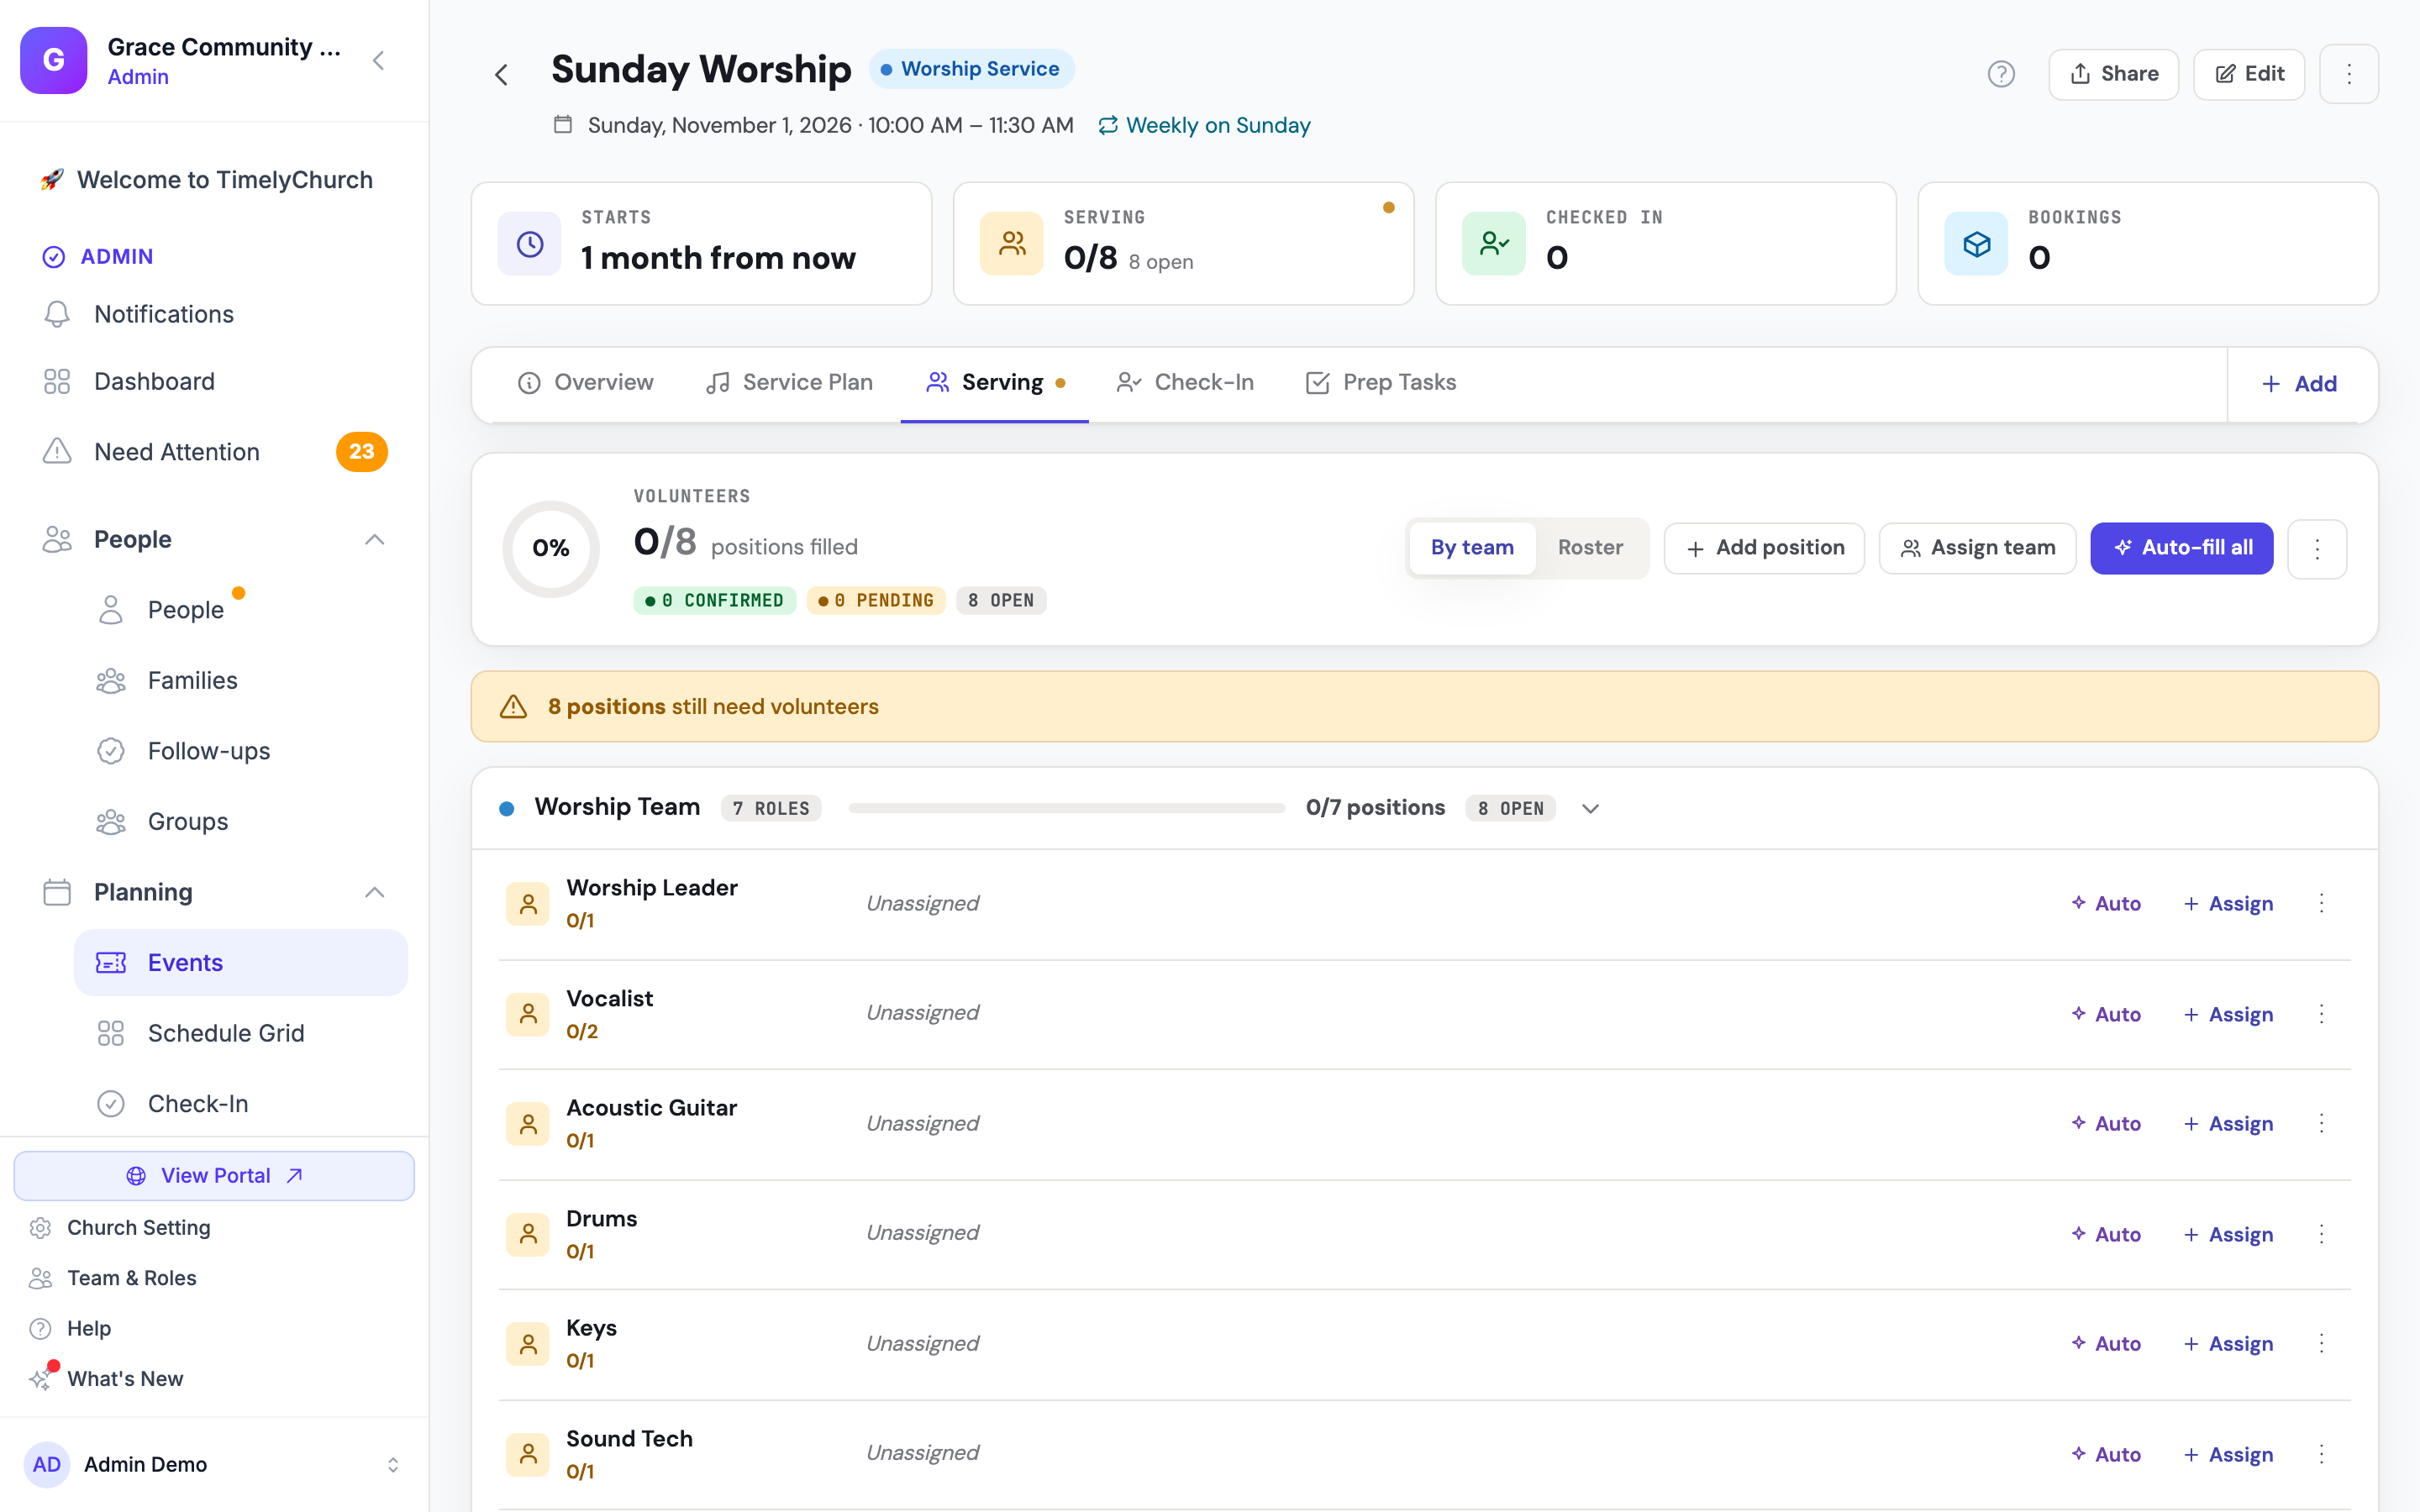2420x1512 pixels.
Task: Click the Worship Team positions progress bar
Action: tap(1066, 808)
